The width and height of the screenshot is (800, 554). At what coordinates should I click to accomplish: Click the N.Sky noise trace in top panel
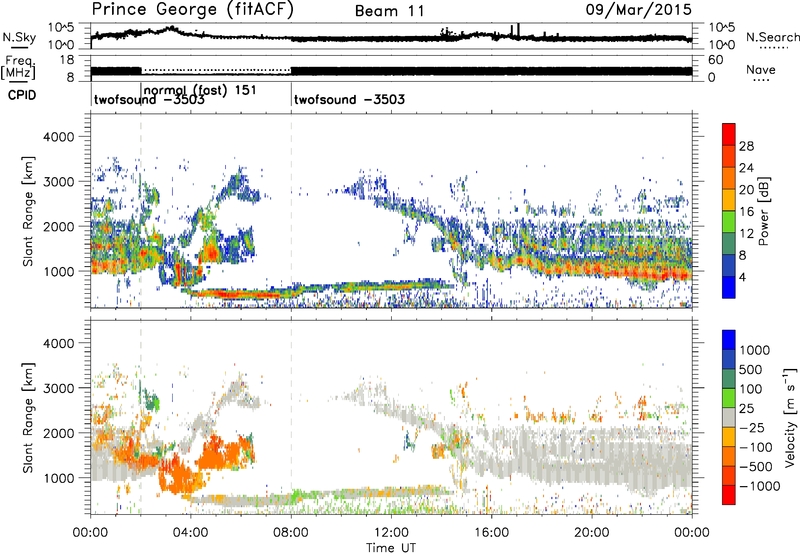coord(392,38)
